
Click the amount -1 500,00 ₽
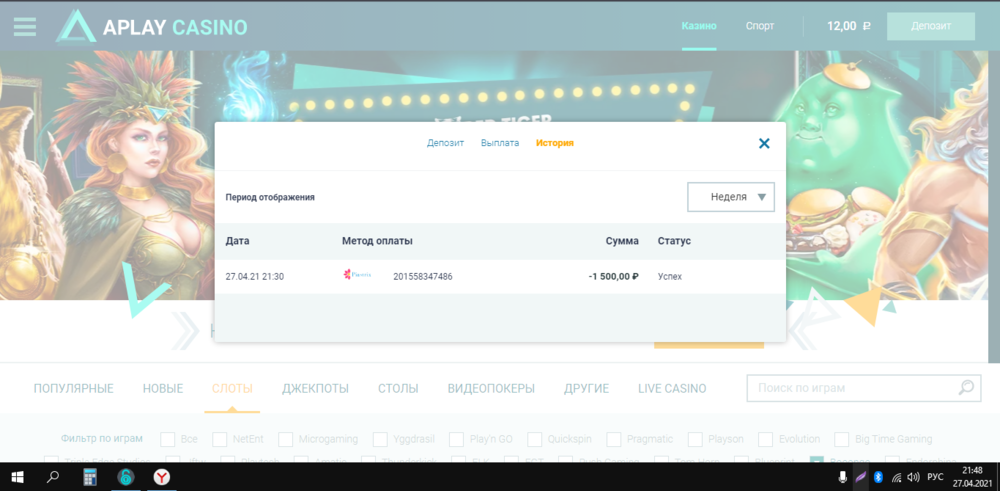pos(614,277)
